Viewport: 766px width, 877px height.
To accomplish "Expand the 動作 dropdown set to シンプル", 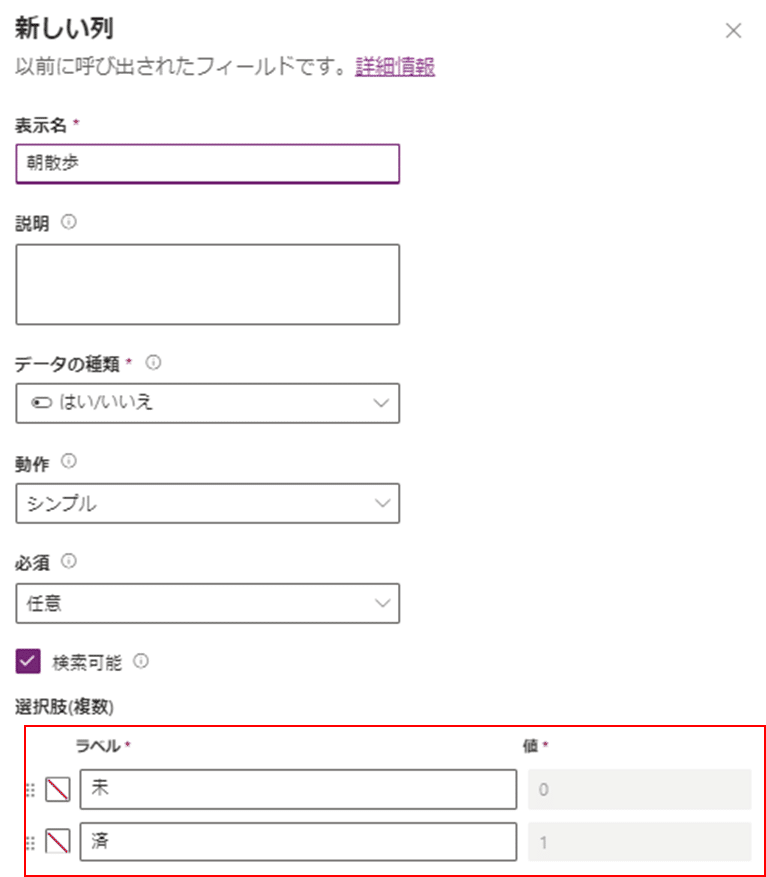I will click(x=207, y=503).
